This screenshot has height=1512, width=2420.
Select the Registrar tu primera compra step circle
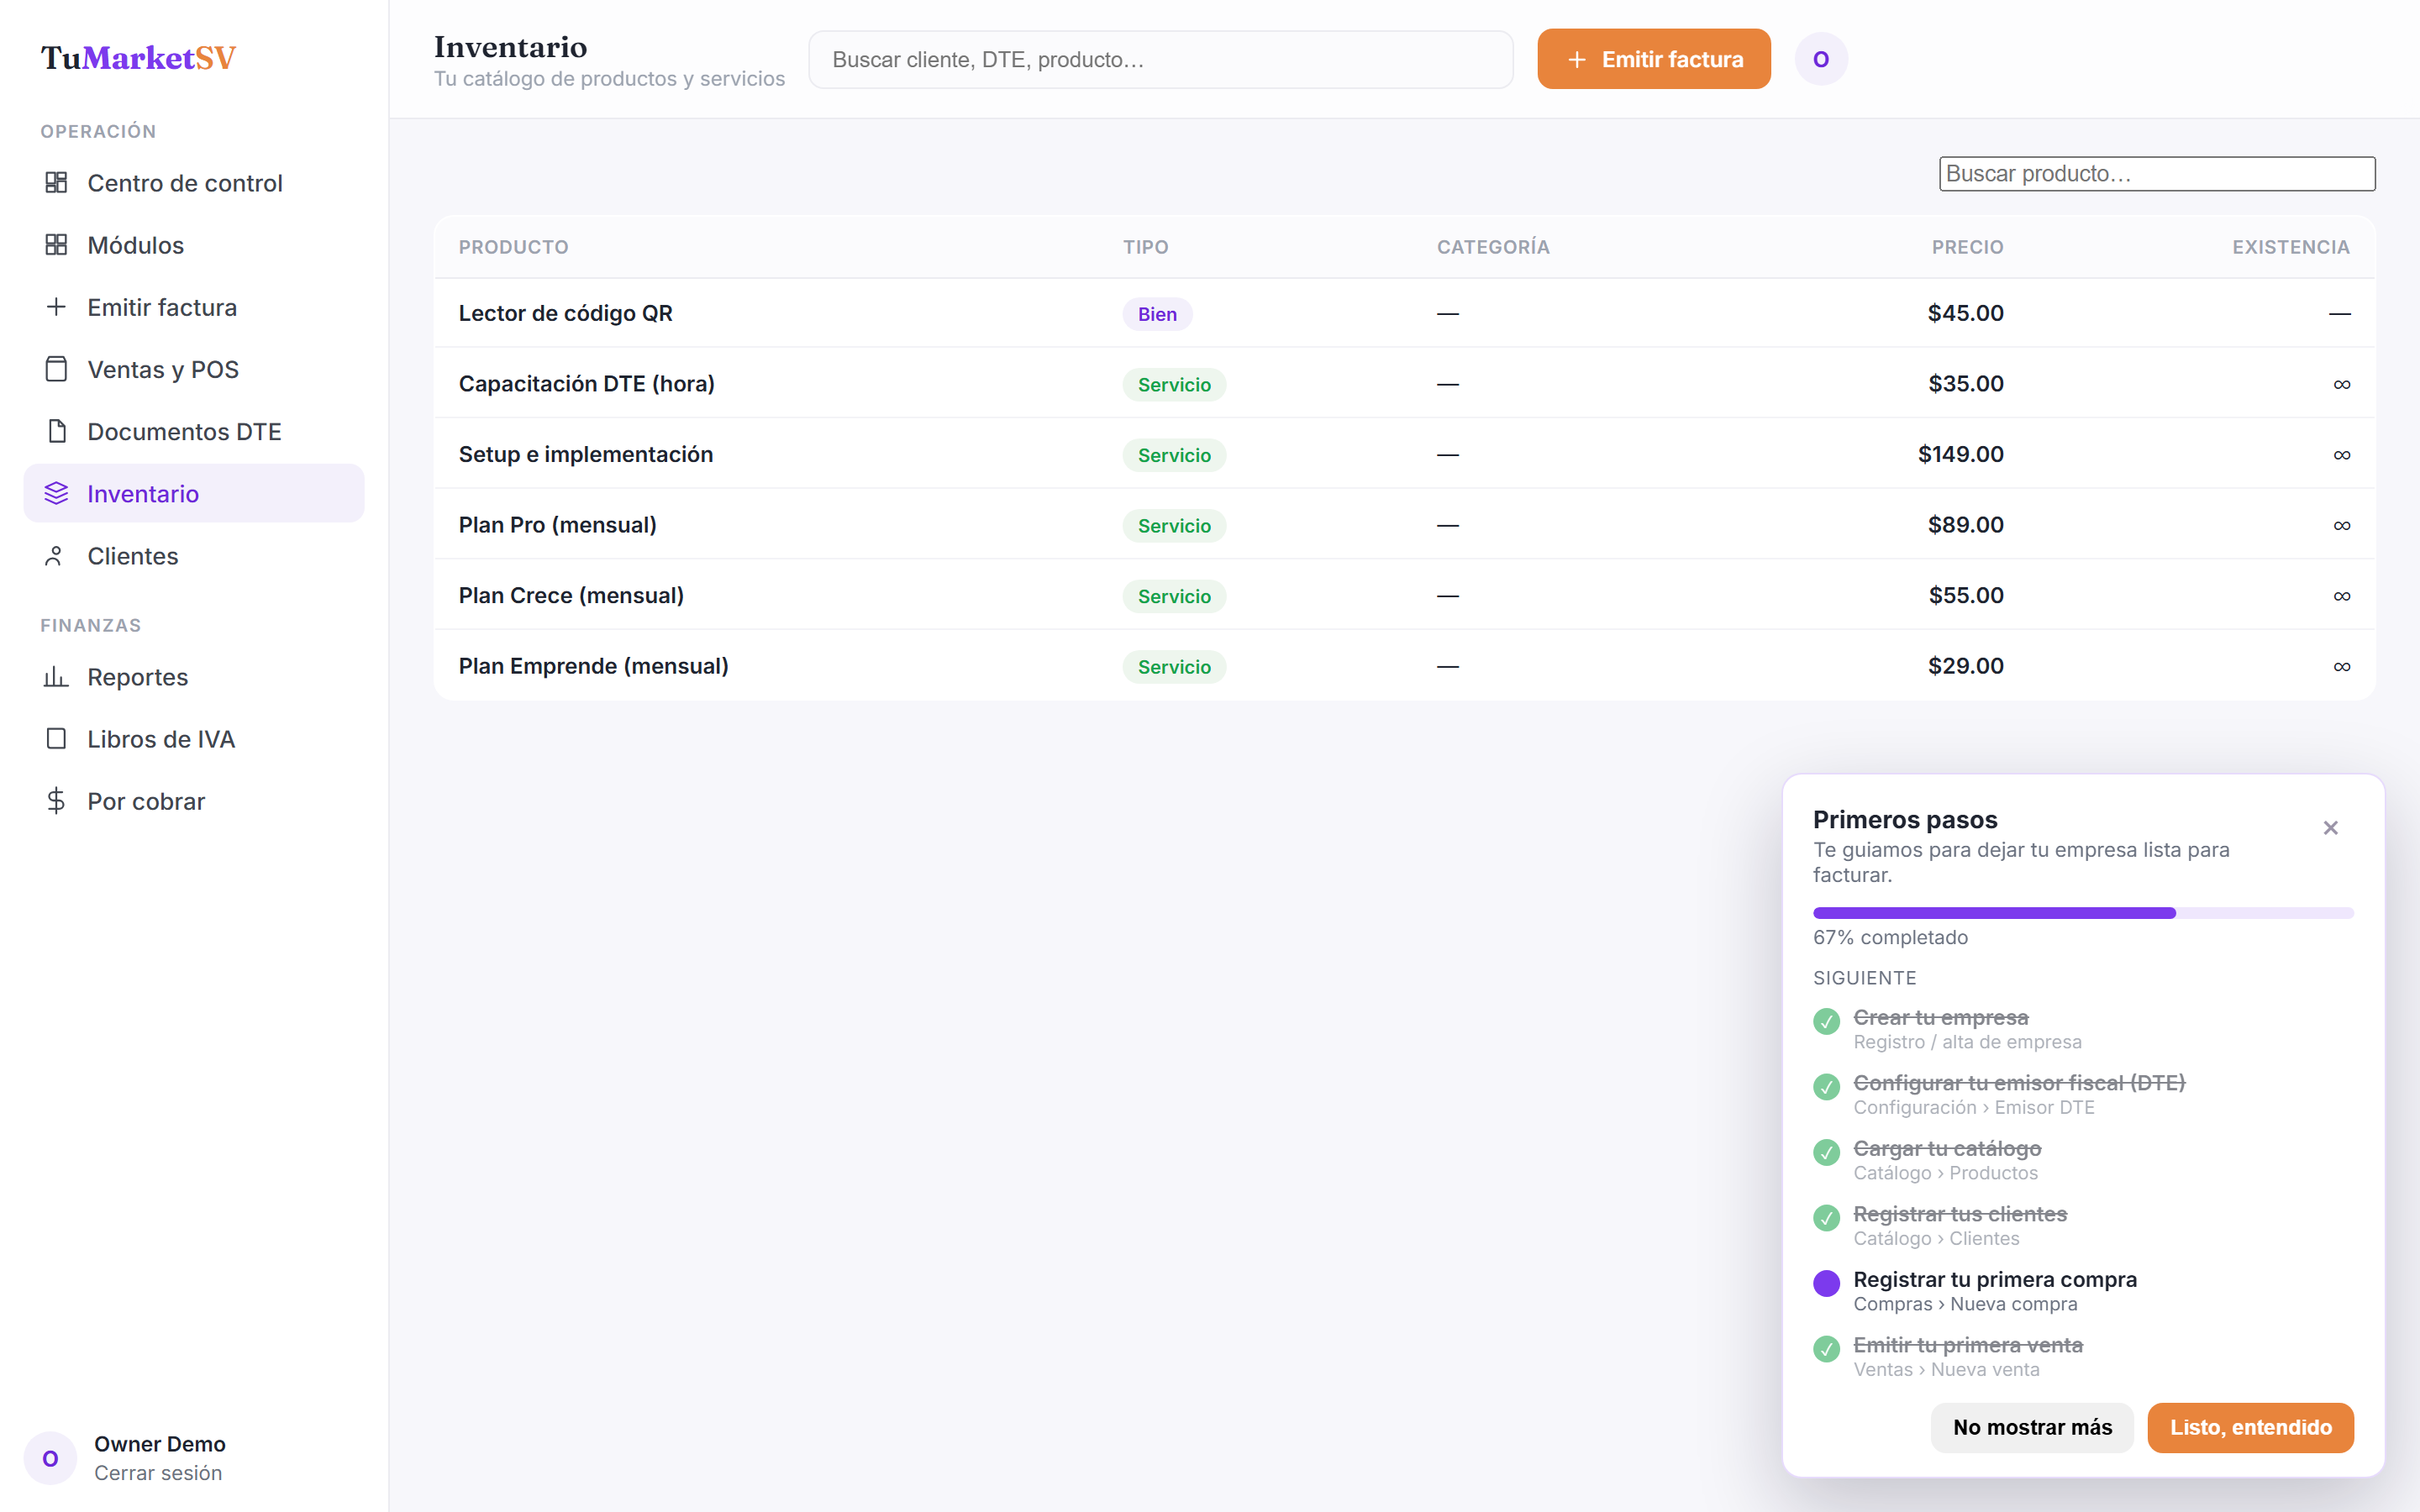pyautogui.click(x=1826, y=1283)
